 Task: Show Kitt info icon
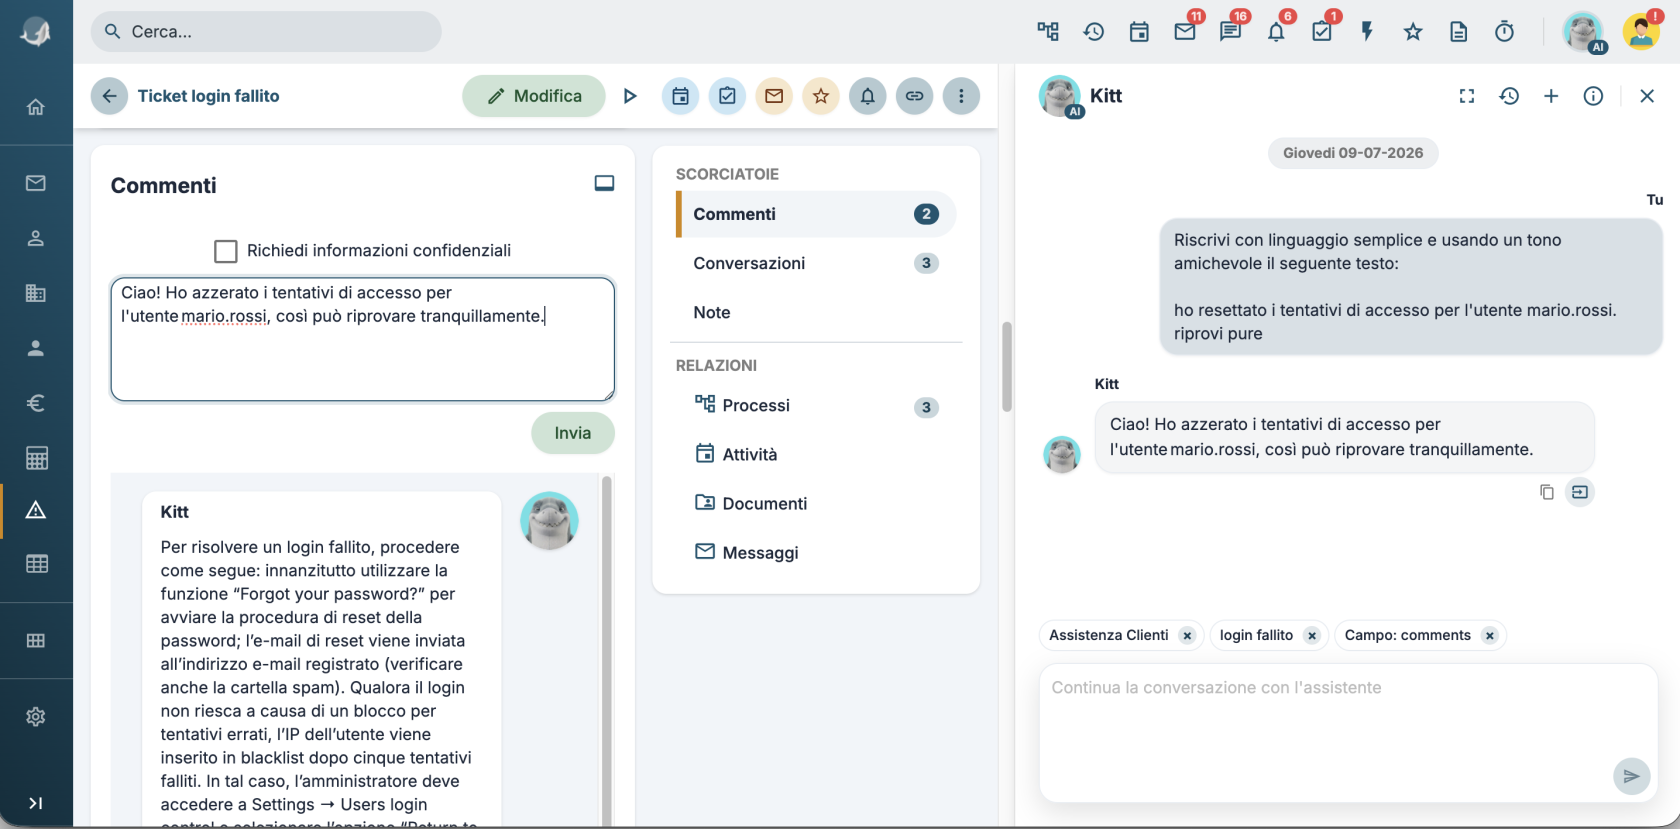1593,96
